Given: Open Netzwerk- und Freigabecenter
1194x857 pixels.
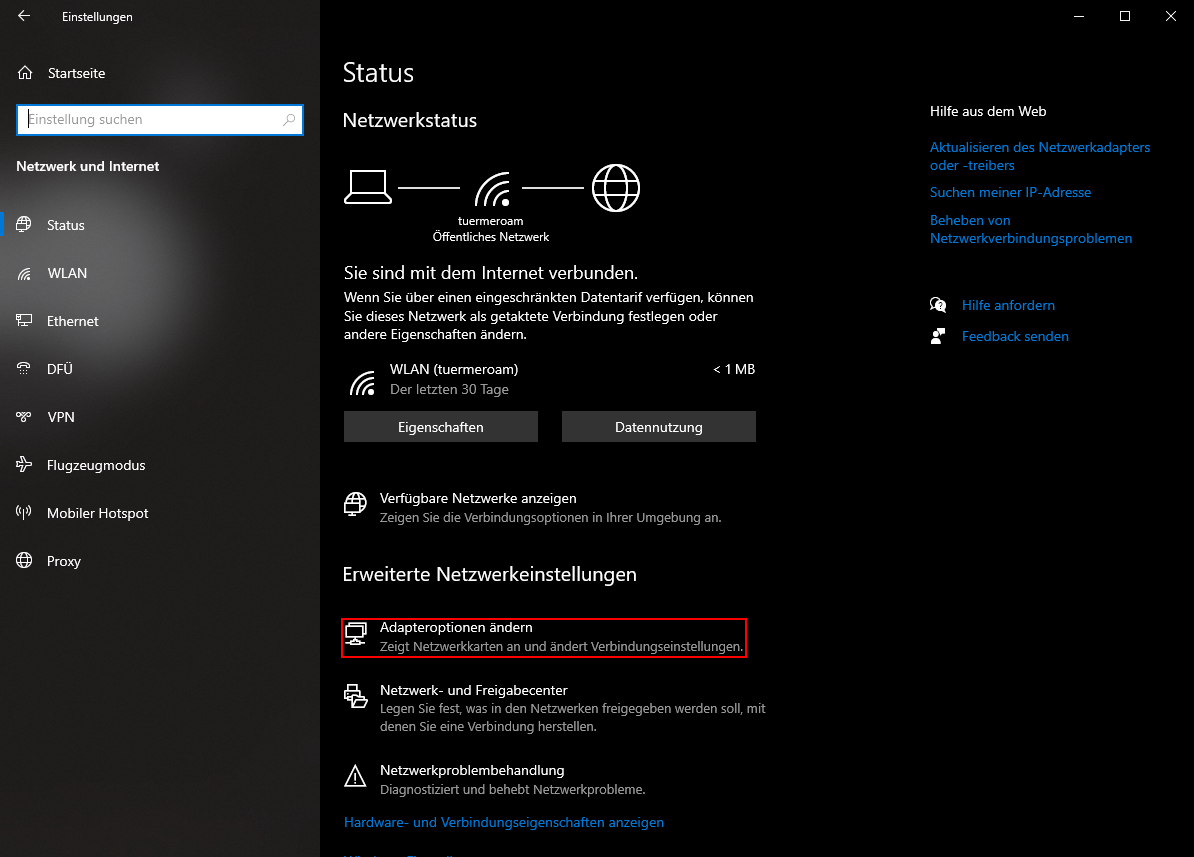Looking at the screenshot, I should (473, 690).
